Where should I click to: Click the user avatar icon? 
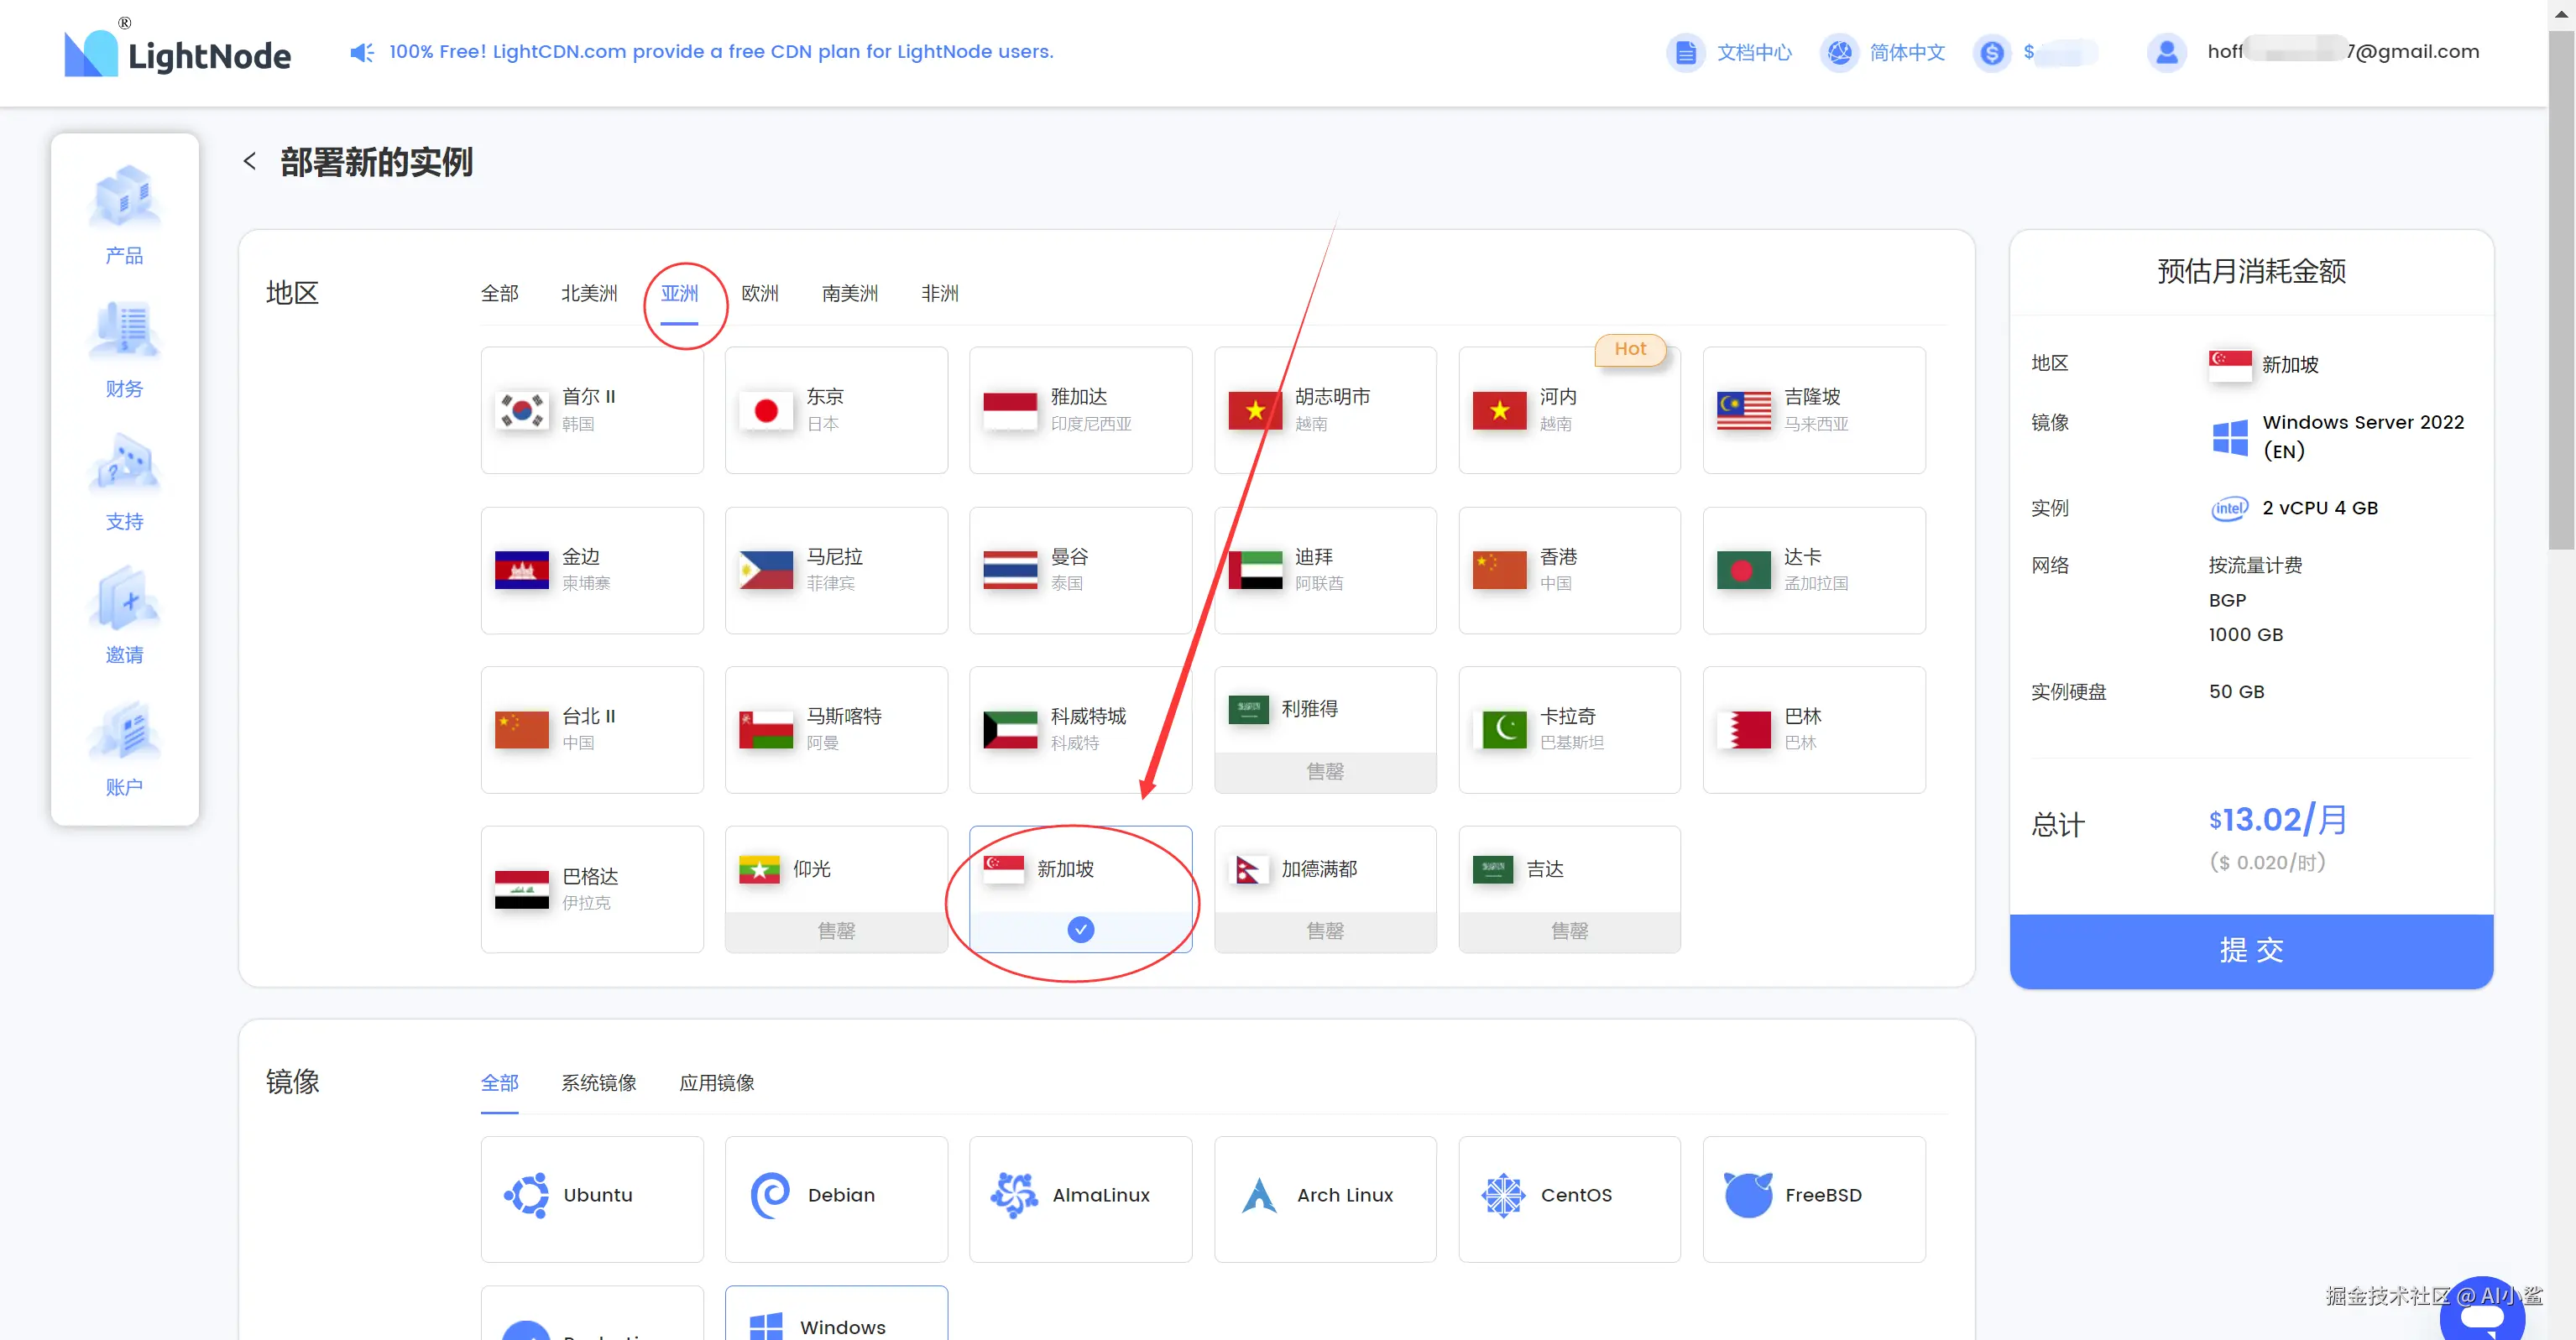click(x=2166, y=52)
